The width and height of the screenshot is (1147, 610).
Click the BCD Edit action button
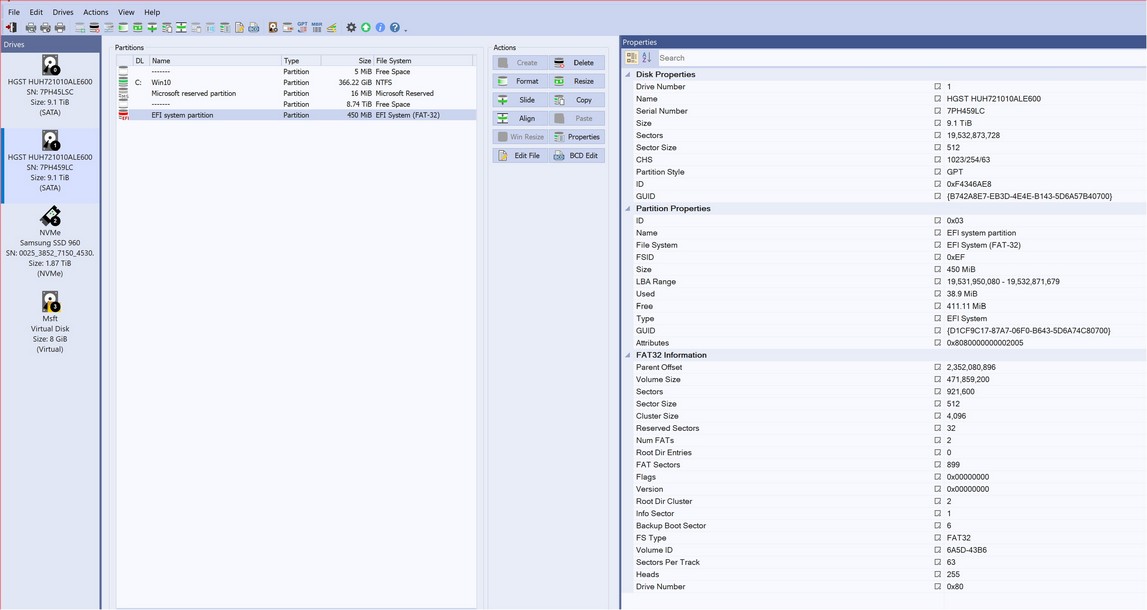(576, 156)
